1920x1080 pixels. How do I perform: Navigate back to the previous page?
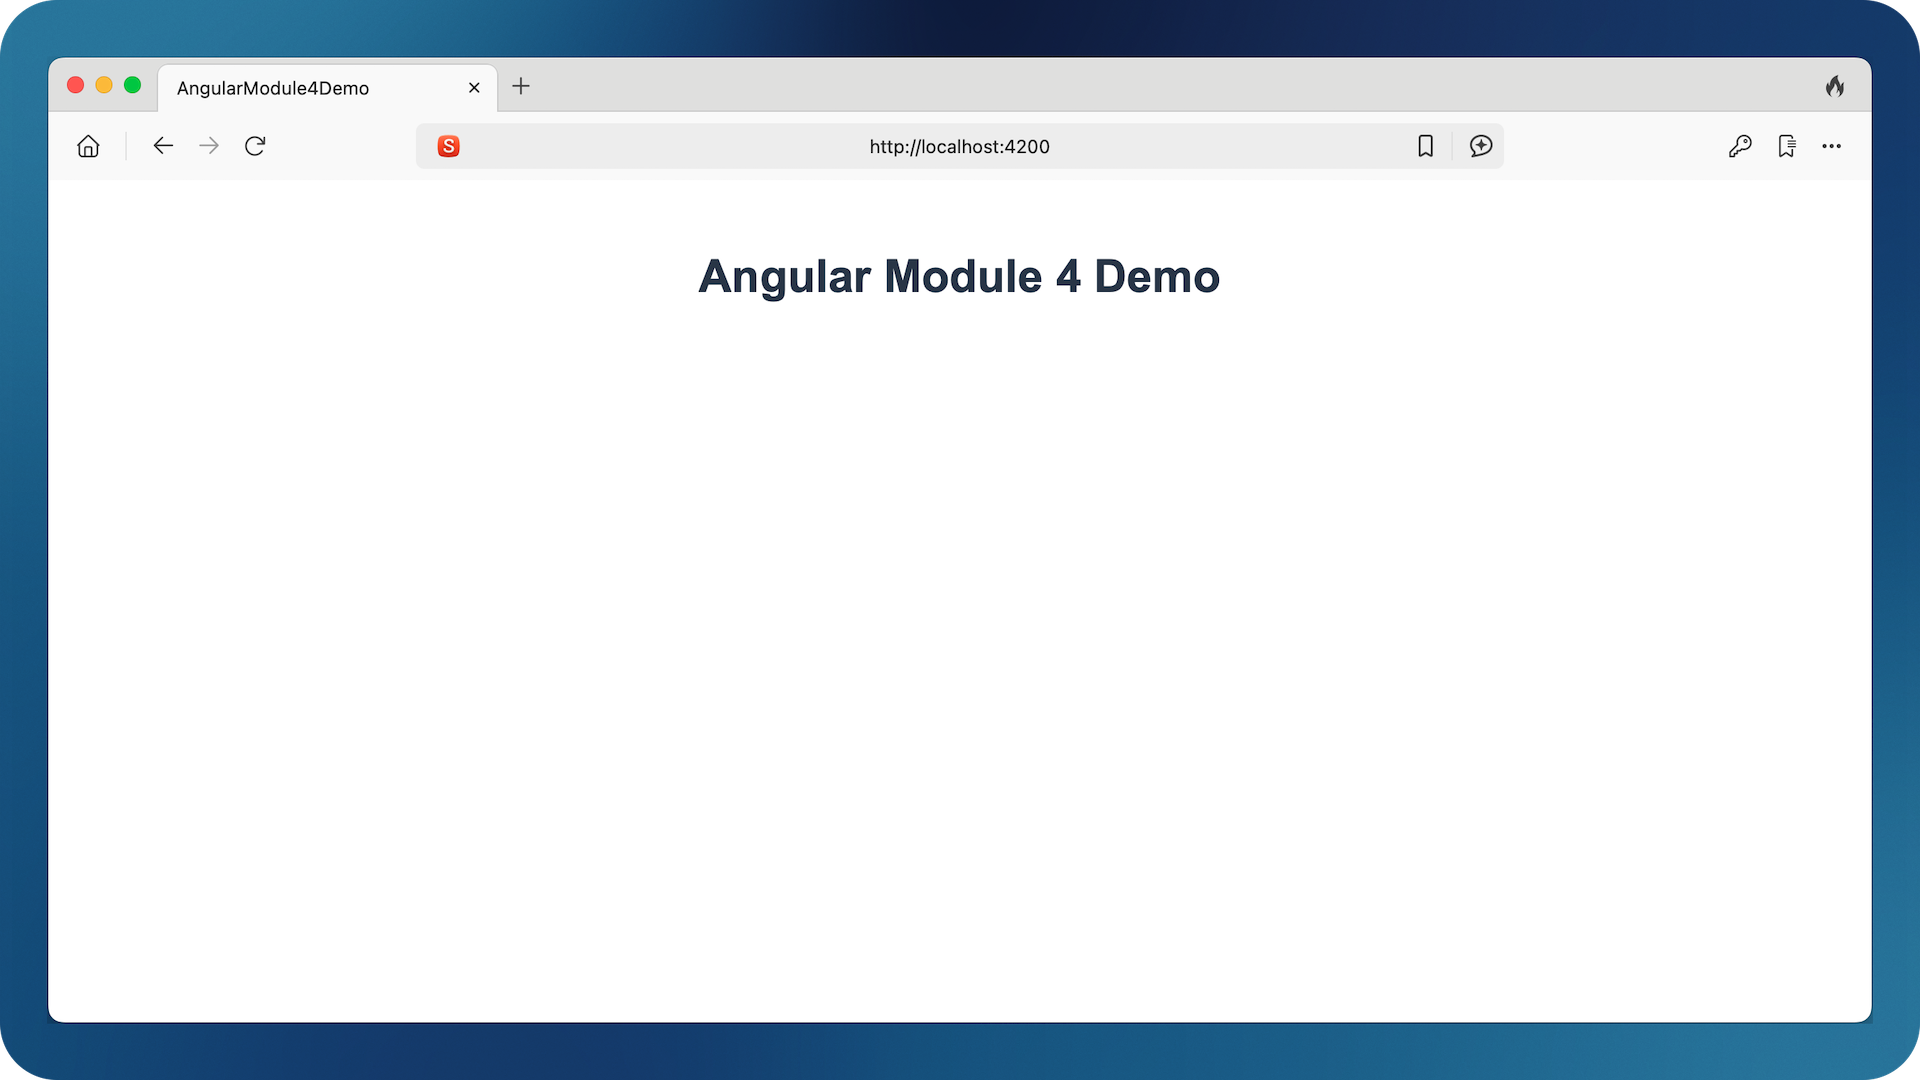163,146
